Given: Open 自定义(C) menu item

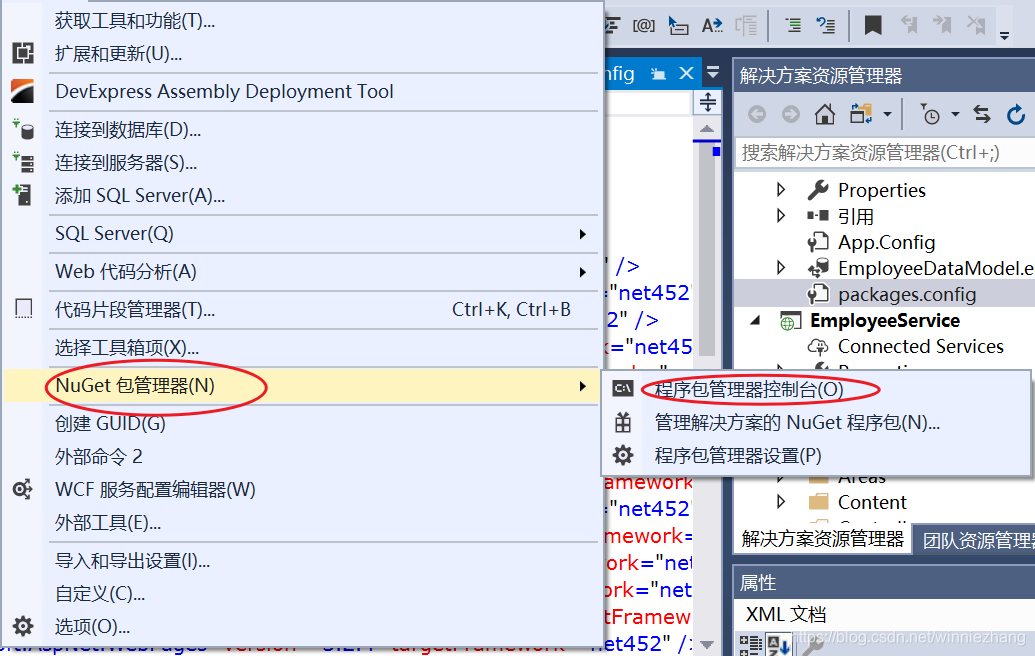Looking at the screenshot, I should coord(300,594).
